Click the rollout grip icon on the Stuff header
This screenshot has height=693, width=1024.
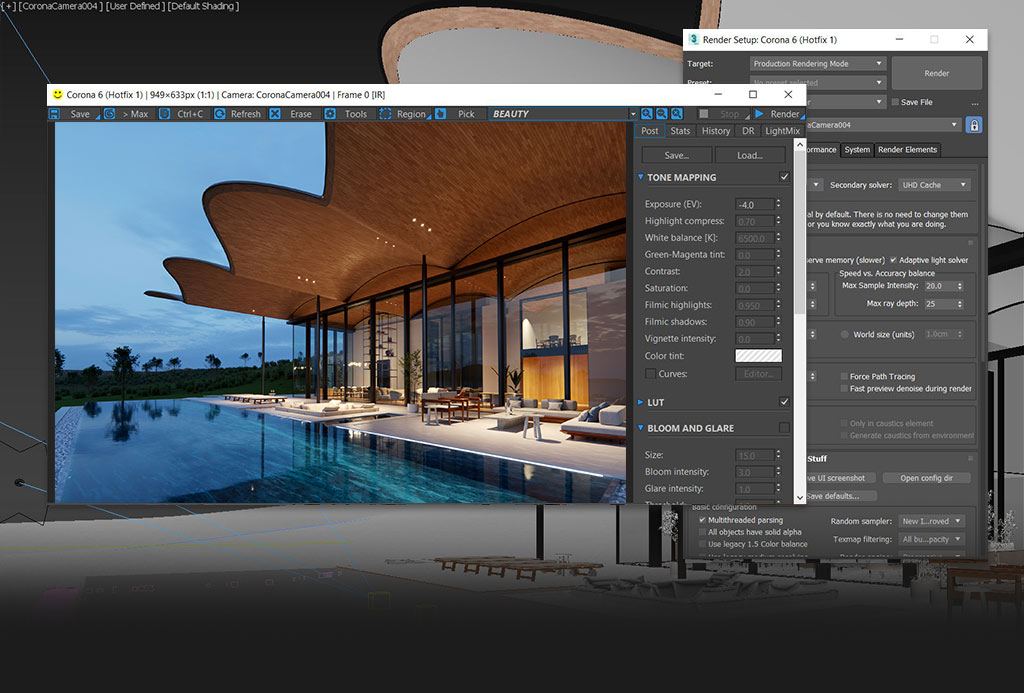click(x=970, y=459)
